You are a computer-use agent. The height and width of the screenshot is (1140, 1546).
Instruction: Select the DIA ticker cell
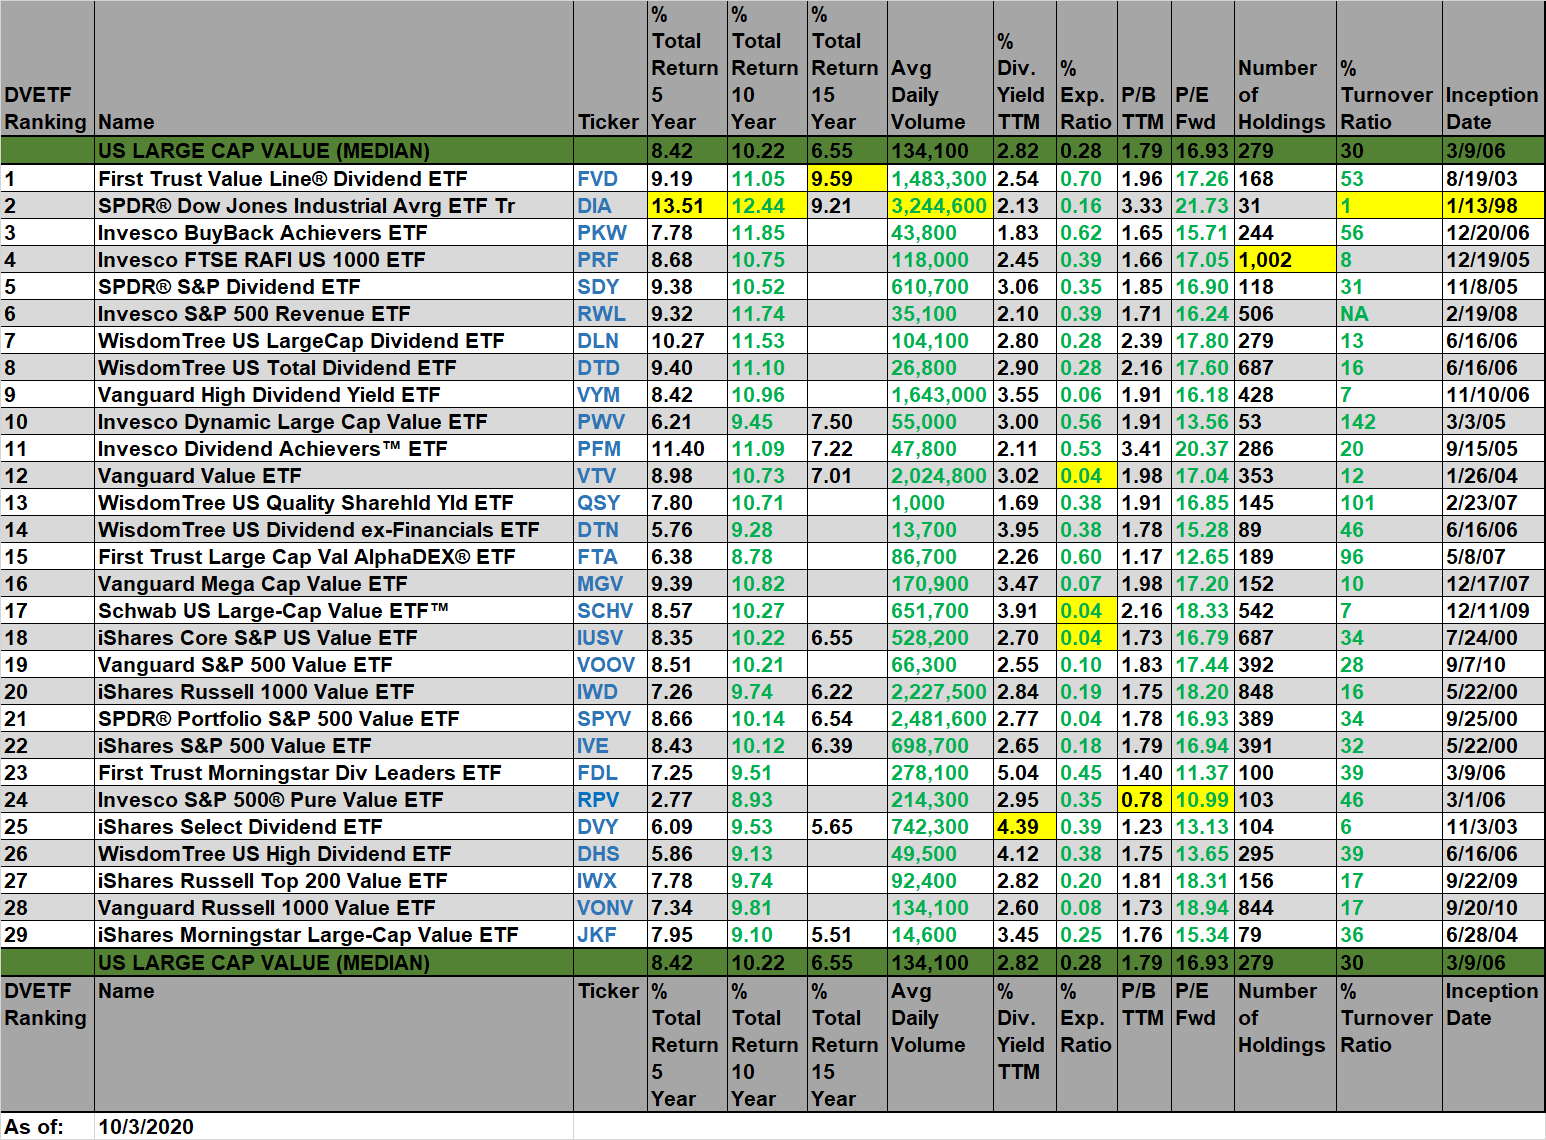coord(610,206)
